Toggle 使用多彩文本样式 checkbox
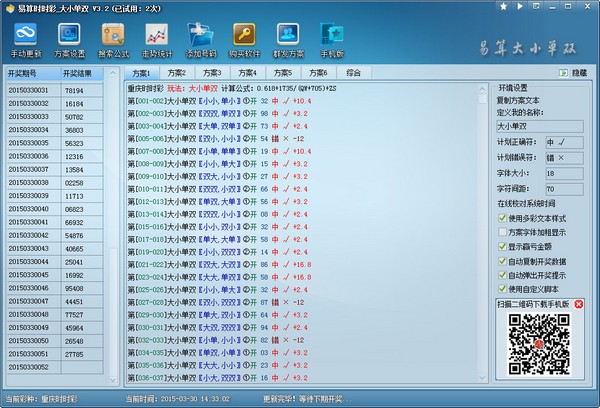 tap(502, 218)
